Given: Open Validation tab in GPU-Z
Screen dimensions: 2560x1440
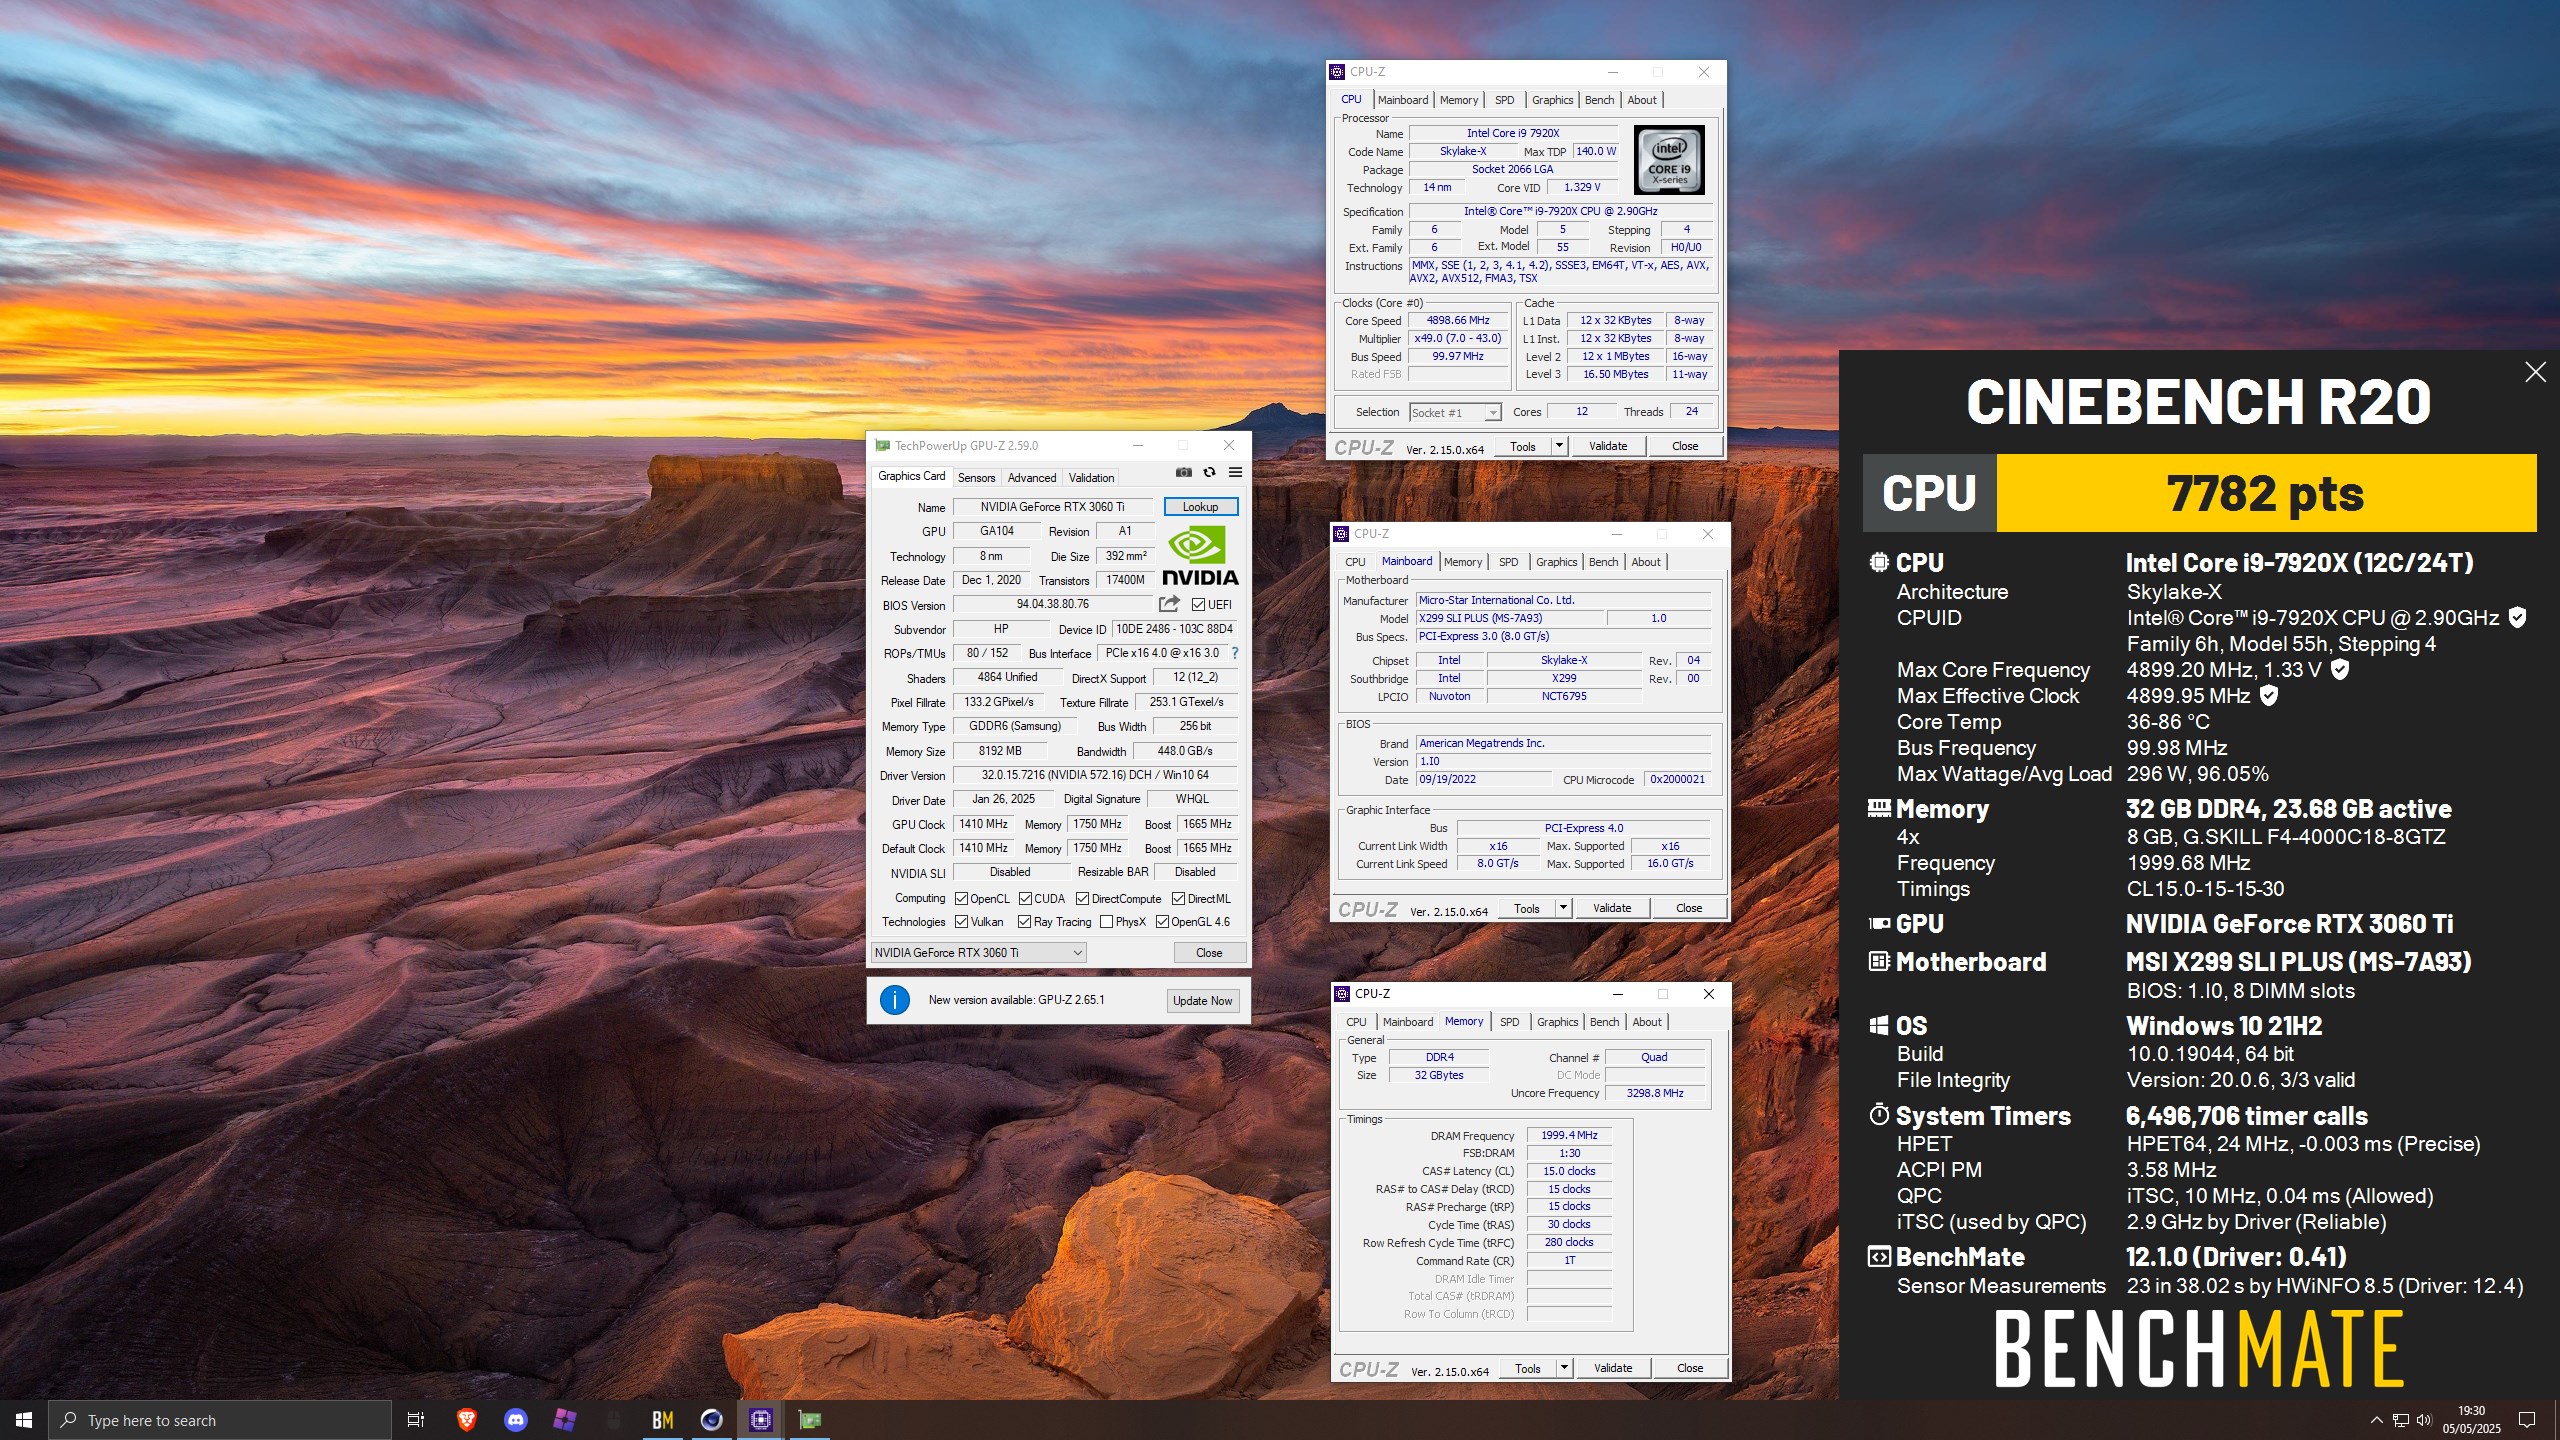Looking at the screenshot, I should tap(1091, 478).
